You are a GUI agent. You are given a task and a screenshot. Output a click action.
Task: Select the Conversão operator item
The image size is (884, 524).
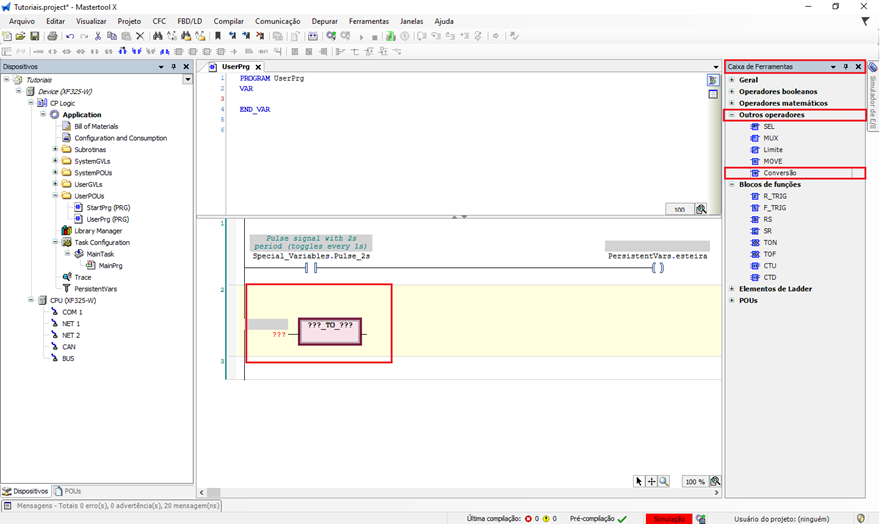[779, 173]
